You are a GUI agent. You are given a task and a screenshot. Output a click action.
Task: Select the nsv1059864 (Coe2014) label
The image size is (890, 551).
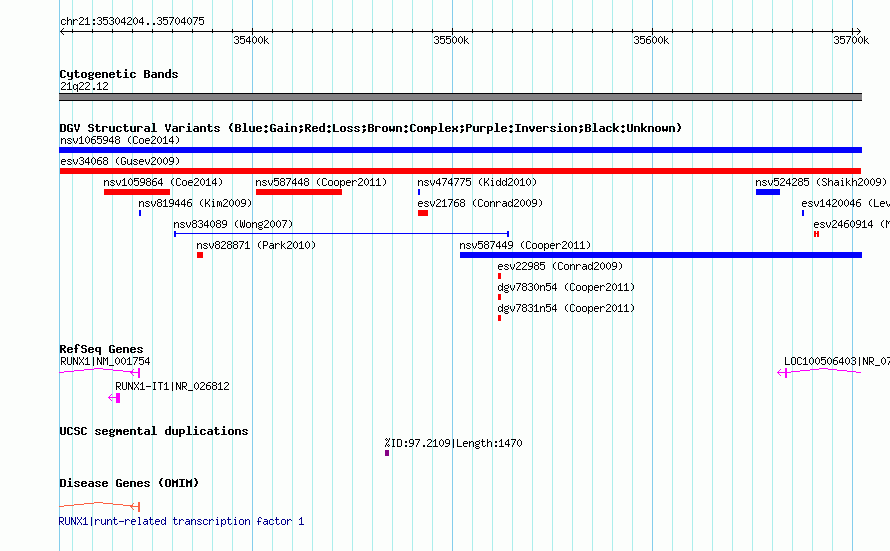point(163,182)
